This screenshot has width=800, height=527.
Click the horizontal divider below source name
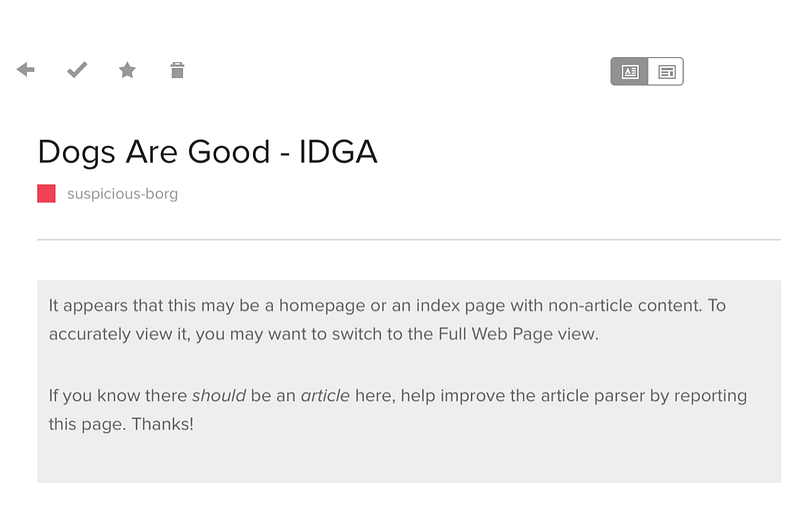pyautogui.click(x=409, y=239)
